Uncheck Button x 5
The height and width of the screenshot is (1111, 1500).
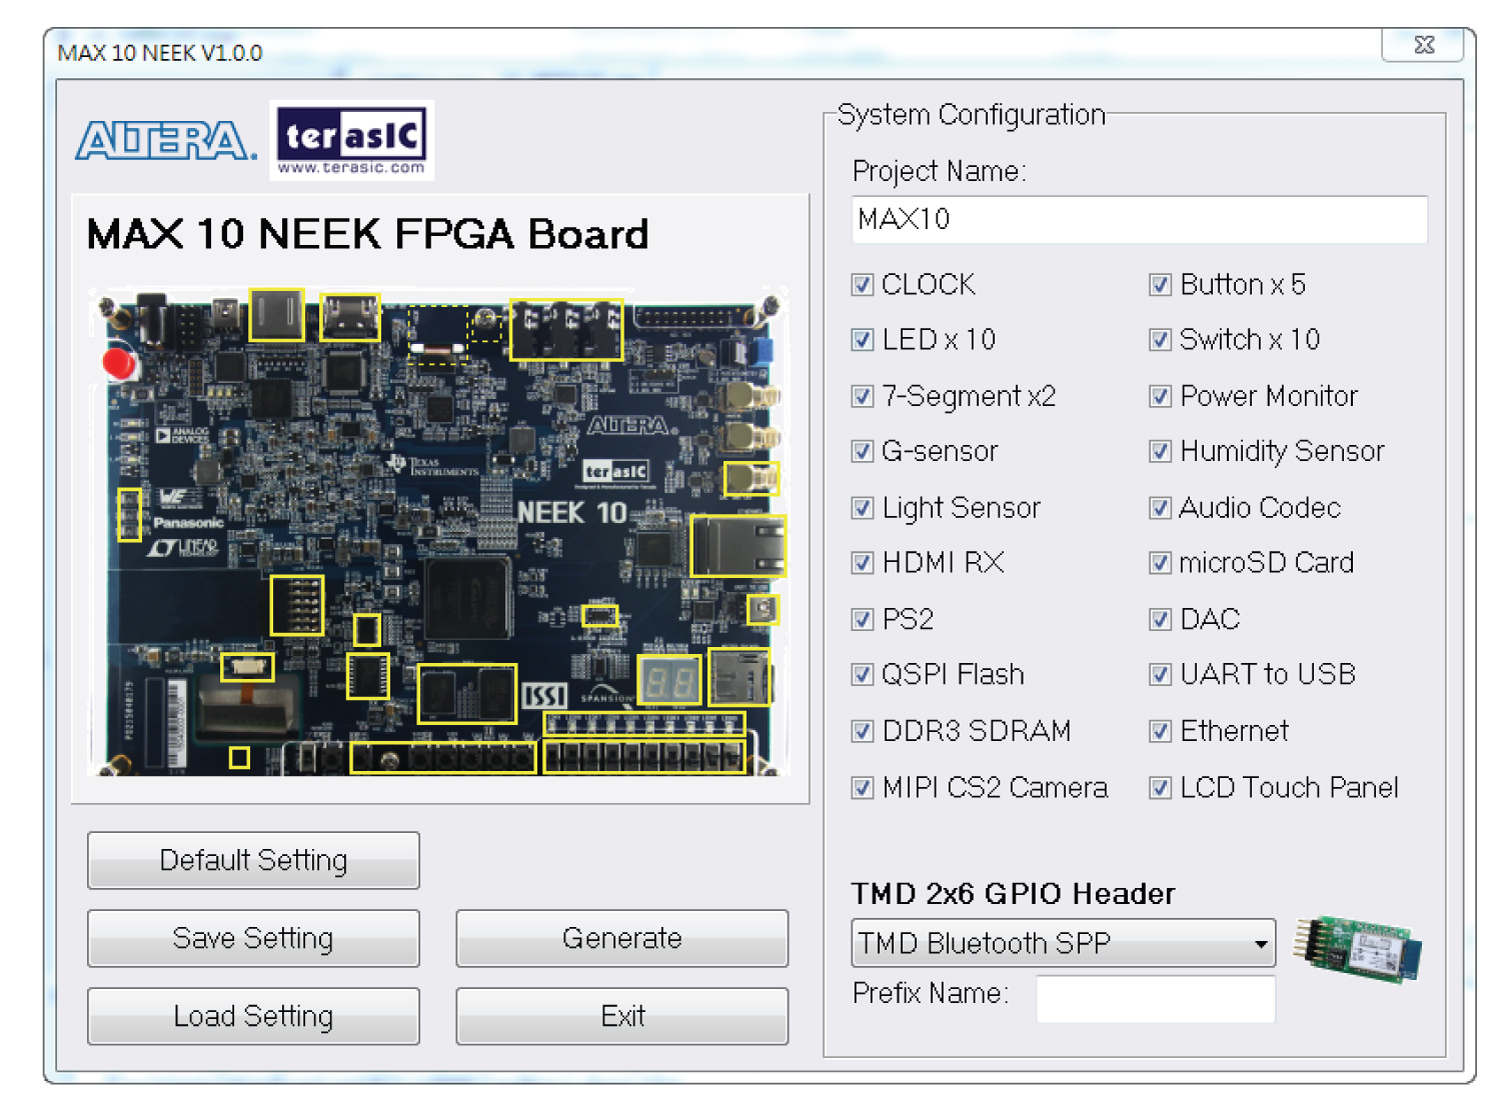pyautogui.click(x=1160, y=285)
